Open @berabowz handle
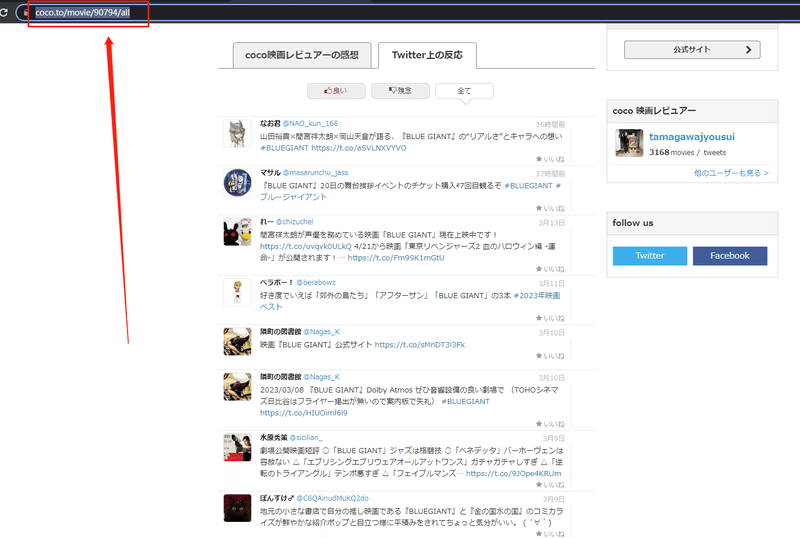This screenshot has height=539, width=800. coord(316,282)
